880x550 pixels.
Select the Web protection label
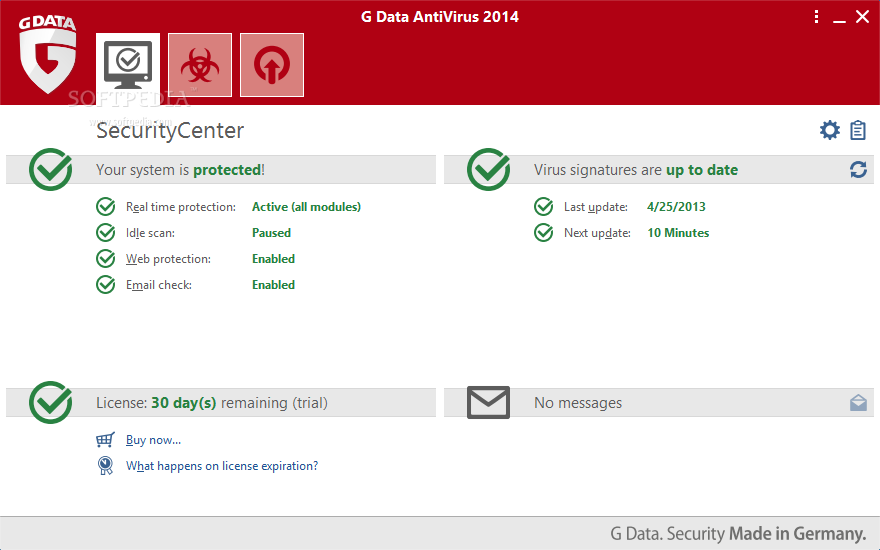(x=168, y=259)
